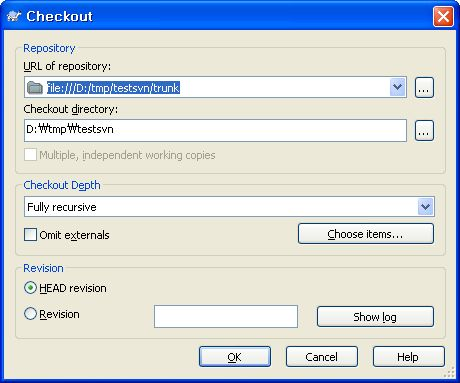Open Help for Checkout dialog

(408, 357)
